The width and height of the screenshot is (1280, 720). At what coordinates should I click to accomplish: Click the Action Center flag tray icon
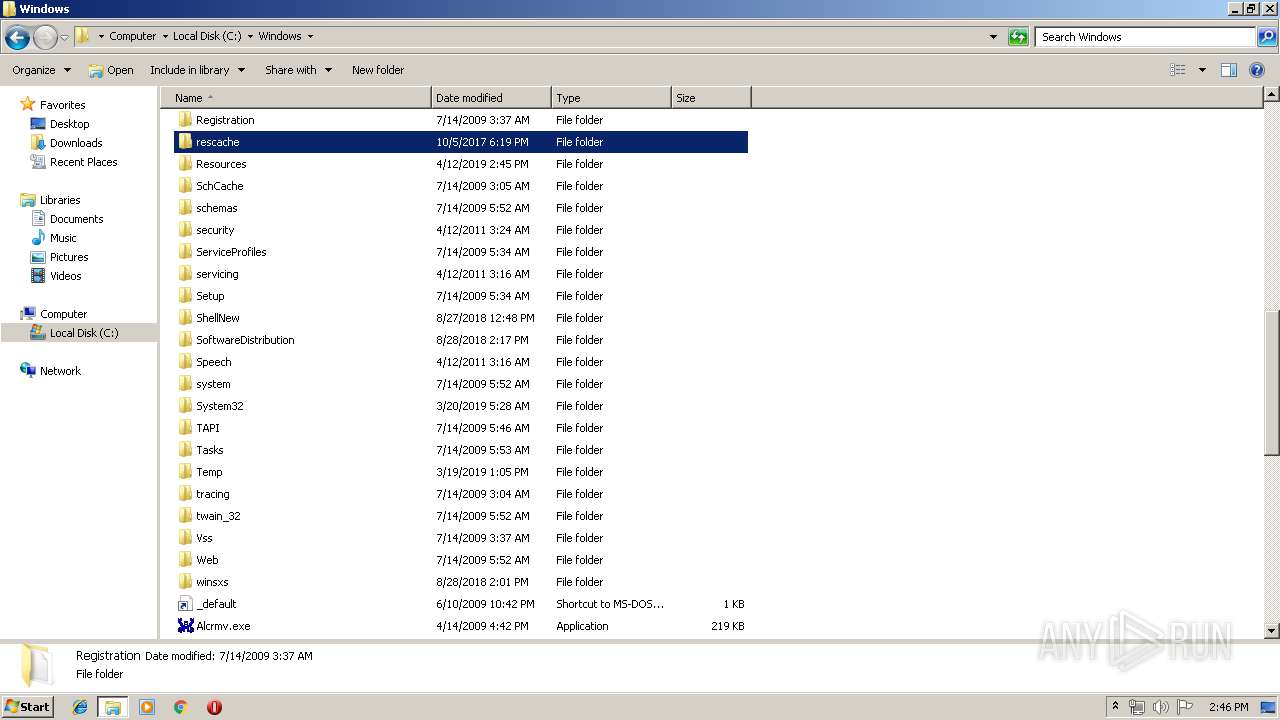[x=1185, y=707]
